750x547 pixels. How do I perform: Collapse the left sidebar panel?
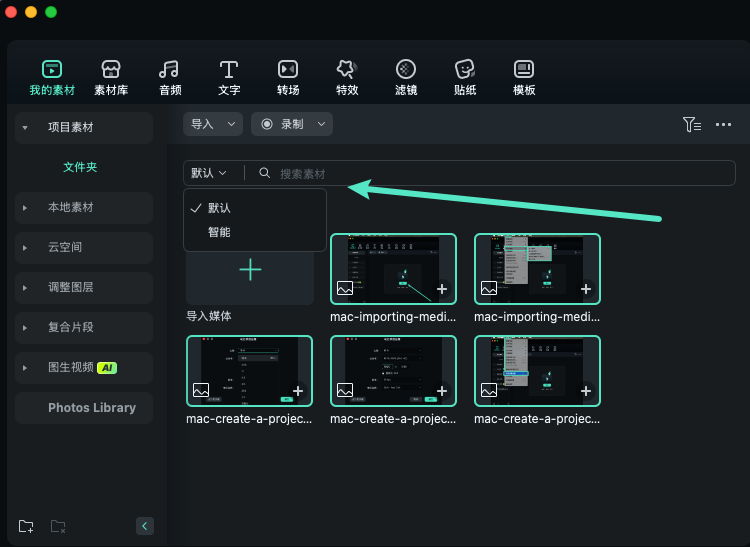click(144, 526)
